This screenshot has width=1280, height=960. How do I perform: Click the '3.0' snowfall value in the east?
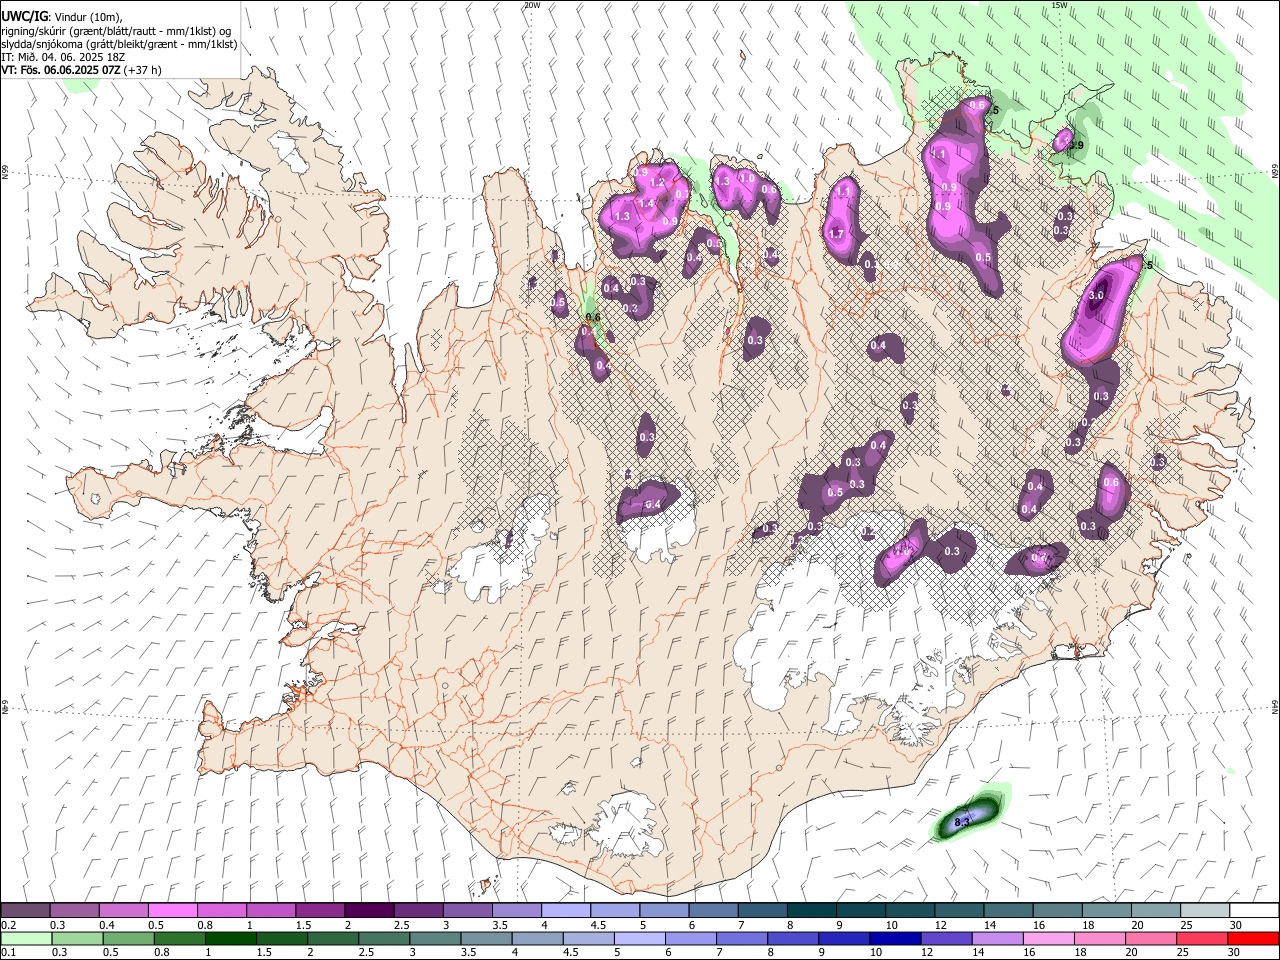(x=1096, y=295)
